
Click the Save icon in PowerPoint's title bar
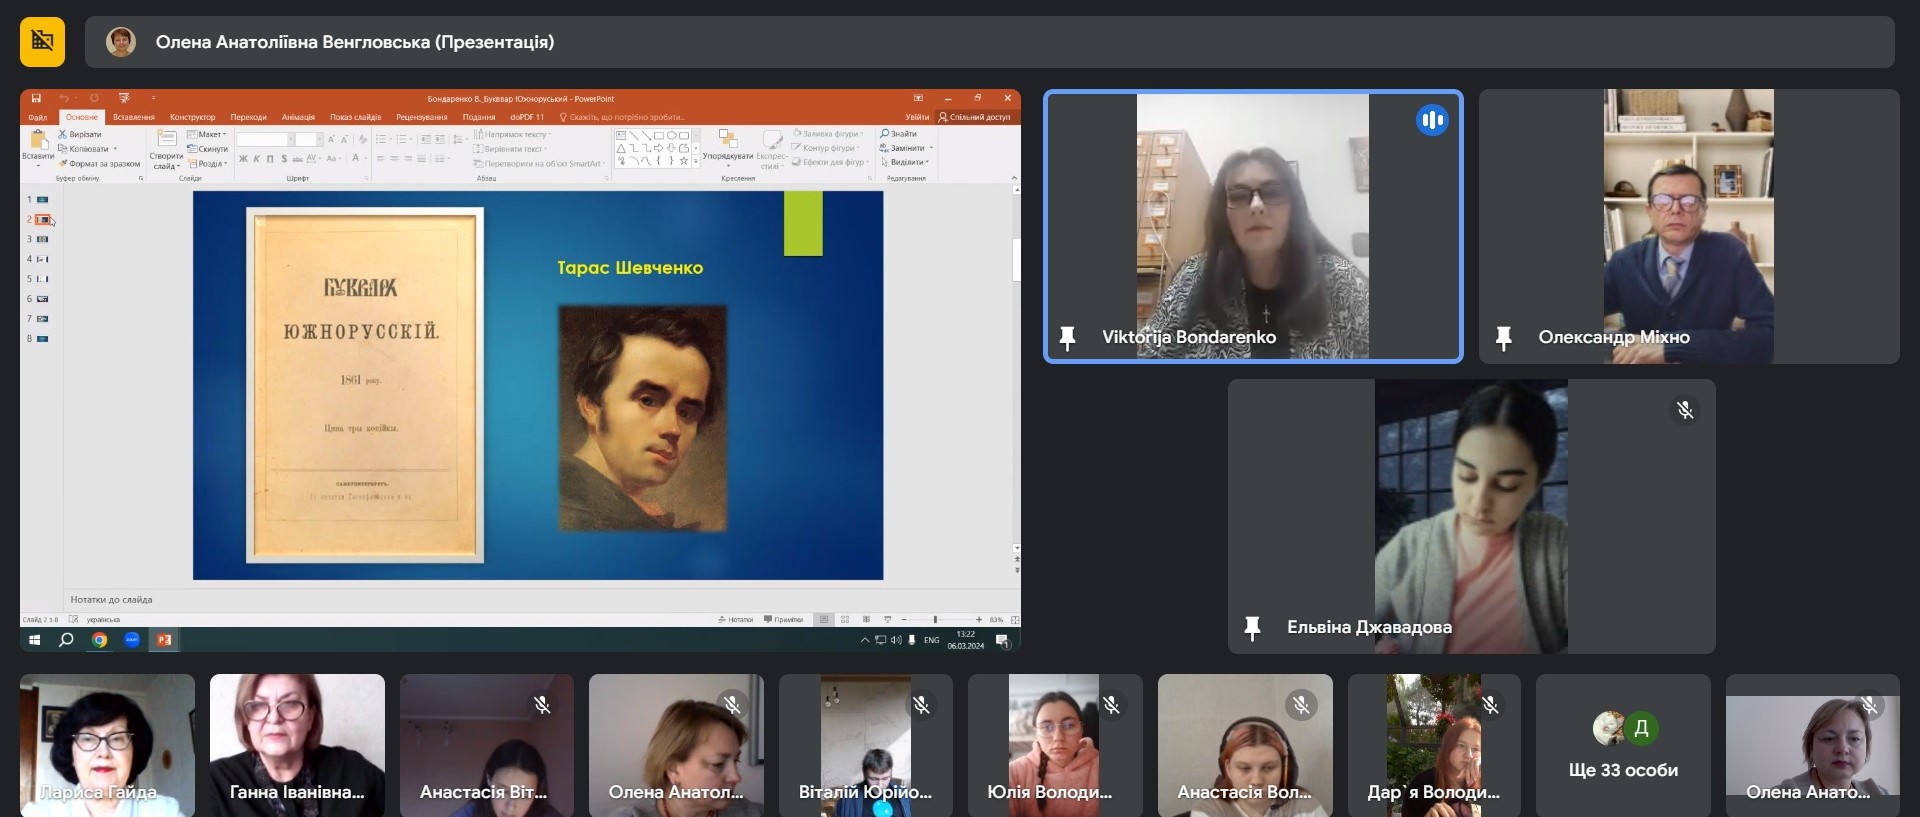point(36,98)
